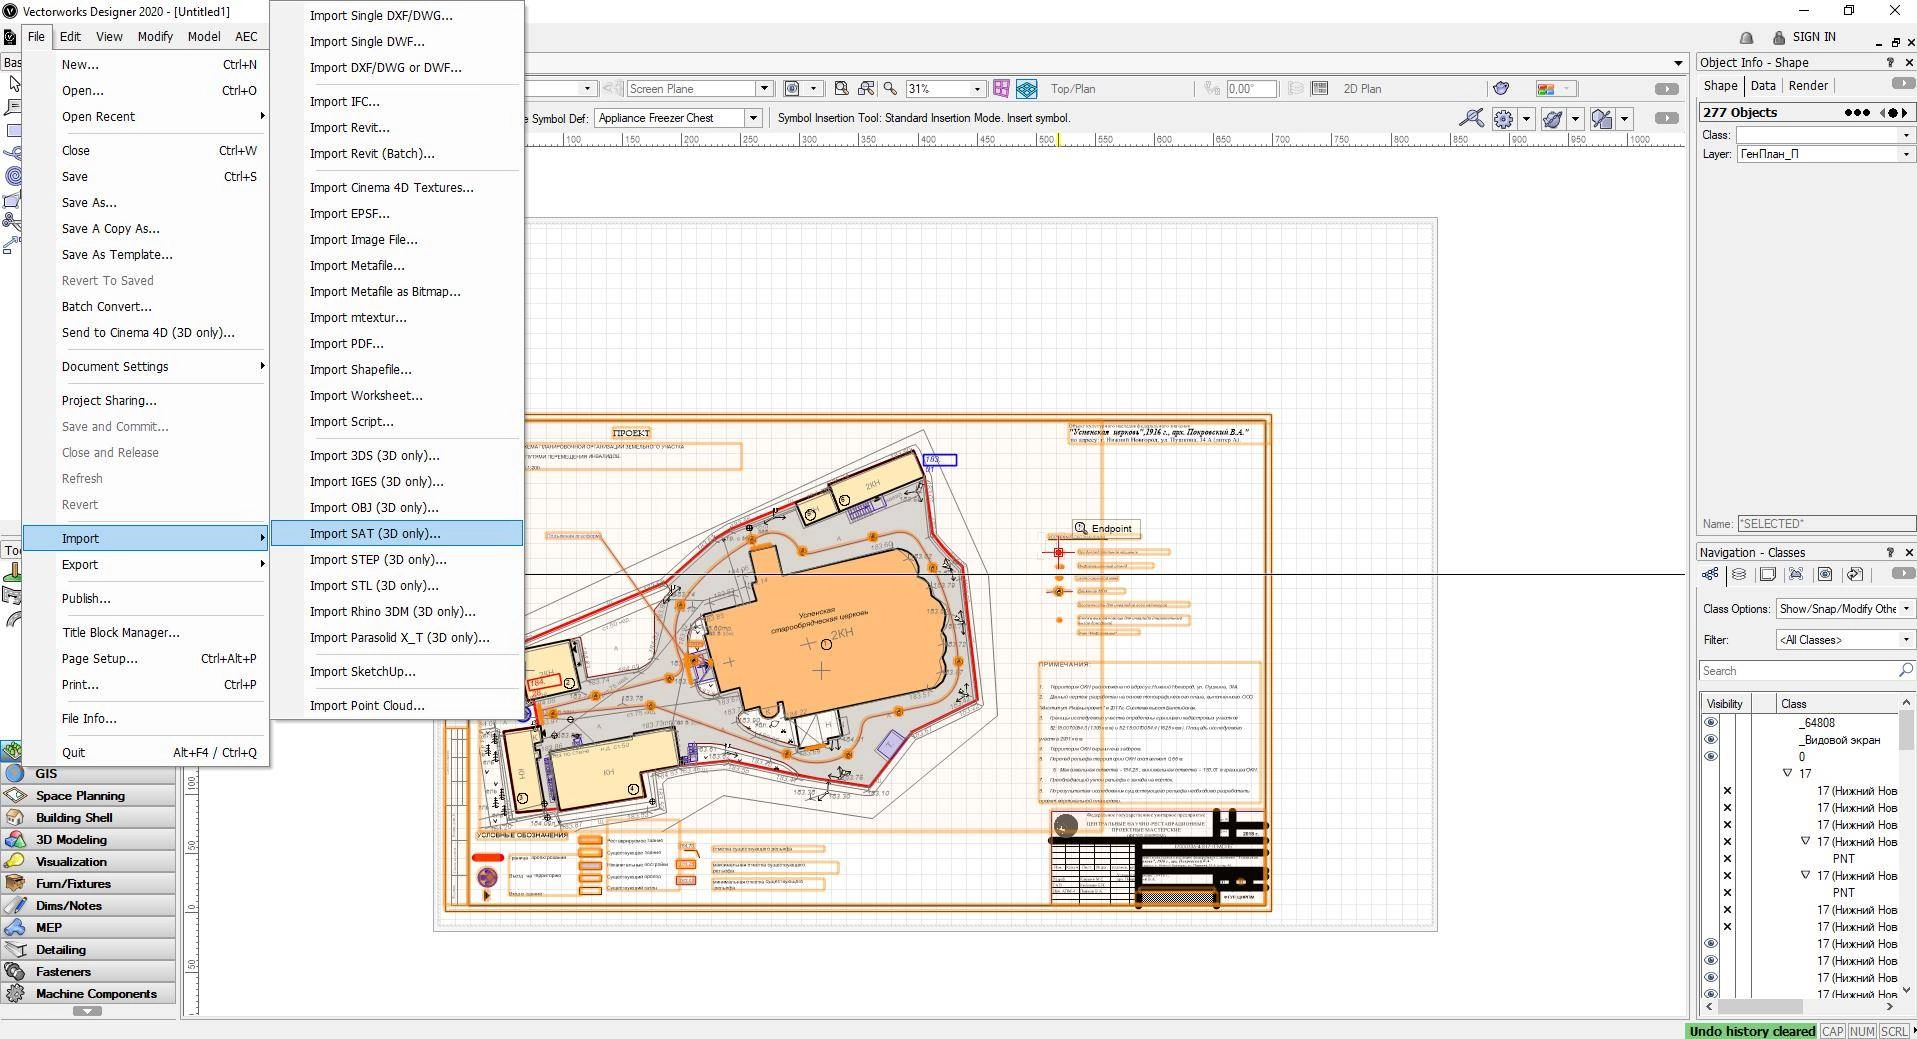
Task: Click the pink multiple view panes icon
Action: 1001,89
